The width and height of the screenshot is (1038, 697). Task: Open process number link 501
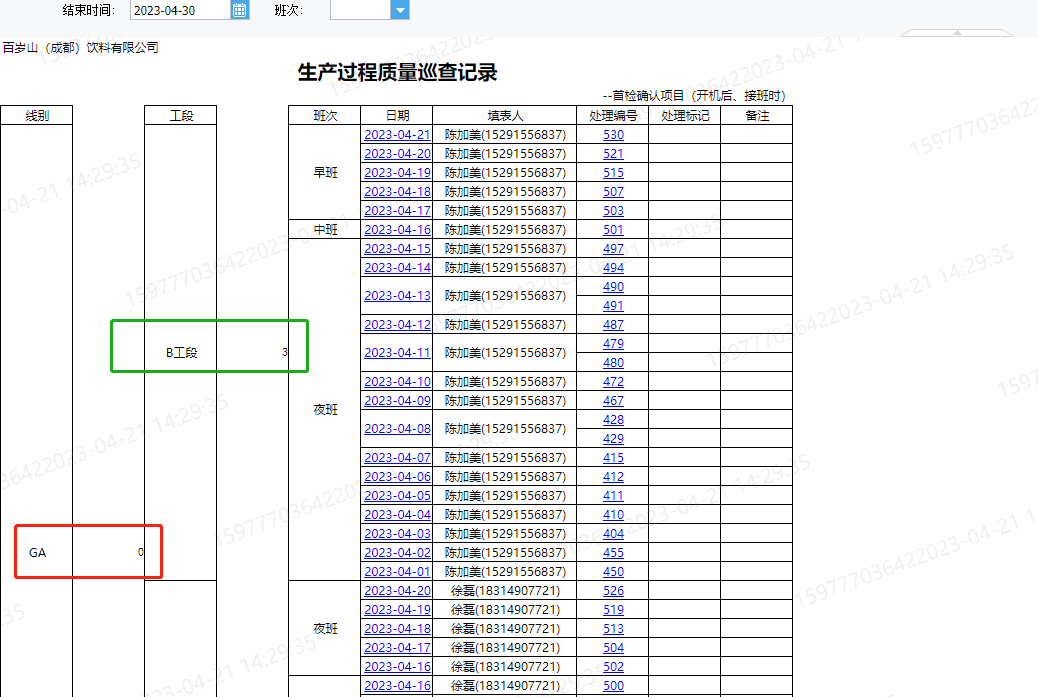(x=613, y=230)
